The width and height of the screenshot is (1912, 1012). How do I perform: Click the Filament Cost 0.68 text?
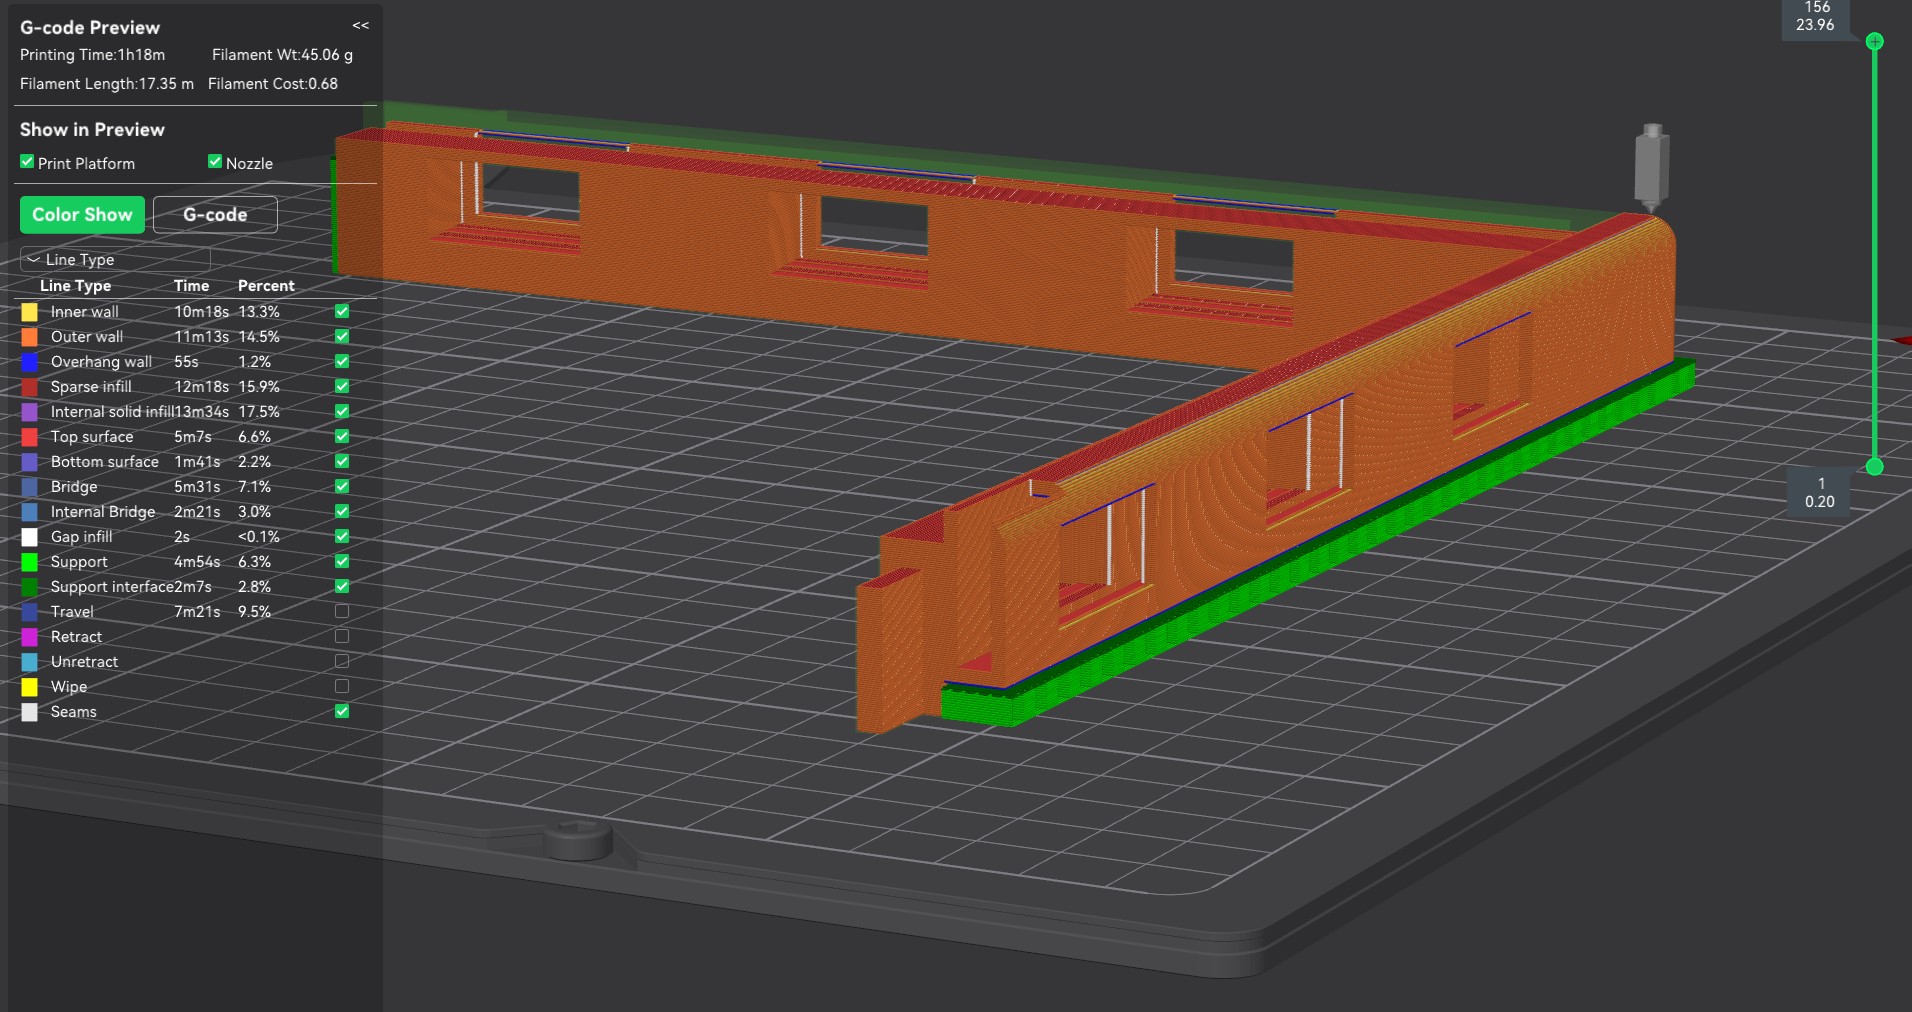[273, 84]
